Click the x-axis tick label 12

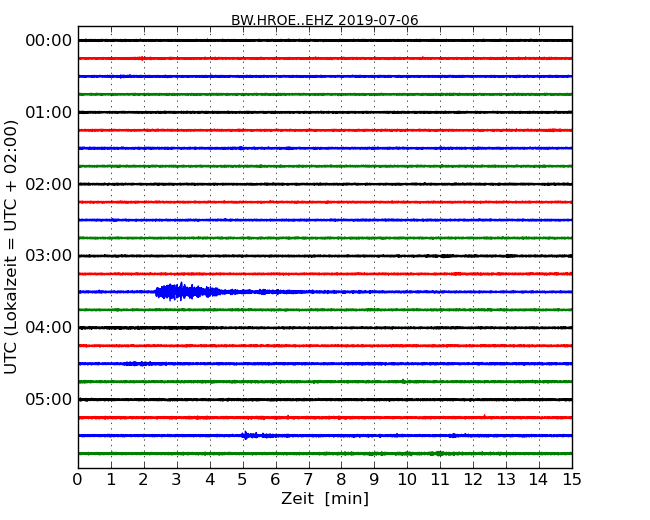pos(473,480)
